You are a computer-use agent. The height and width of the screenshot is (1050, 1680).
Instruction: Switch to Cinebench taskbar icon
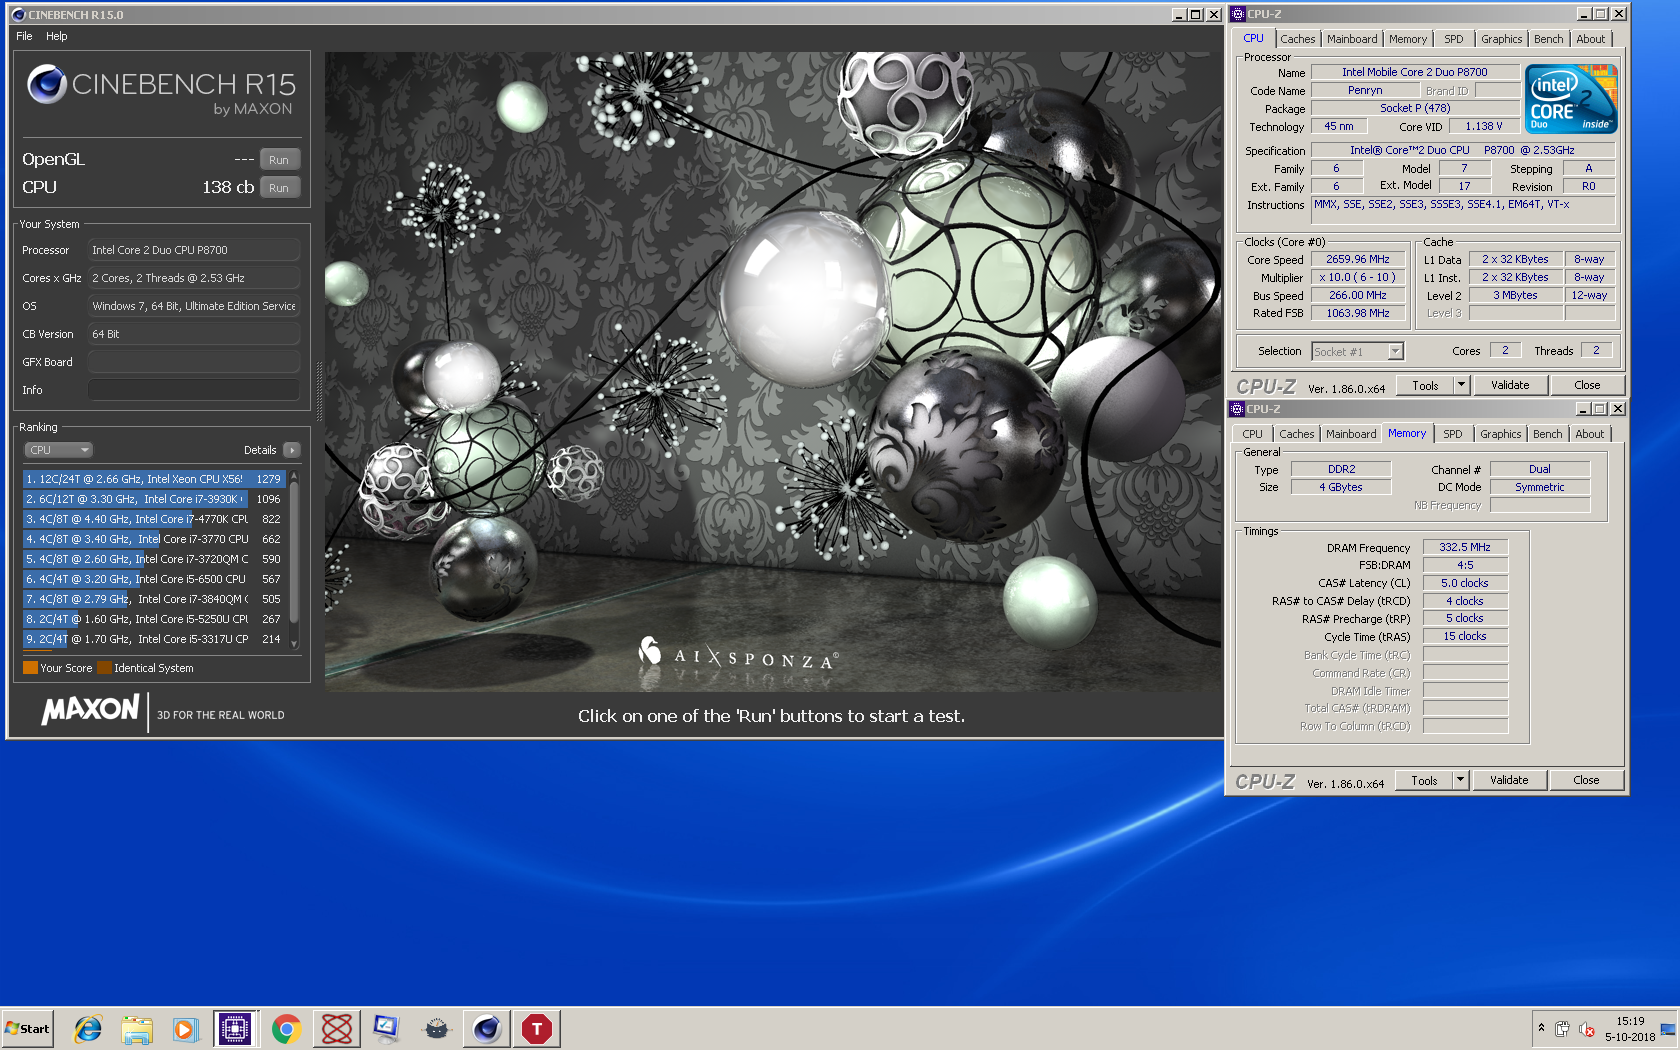coord(487,1028)
